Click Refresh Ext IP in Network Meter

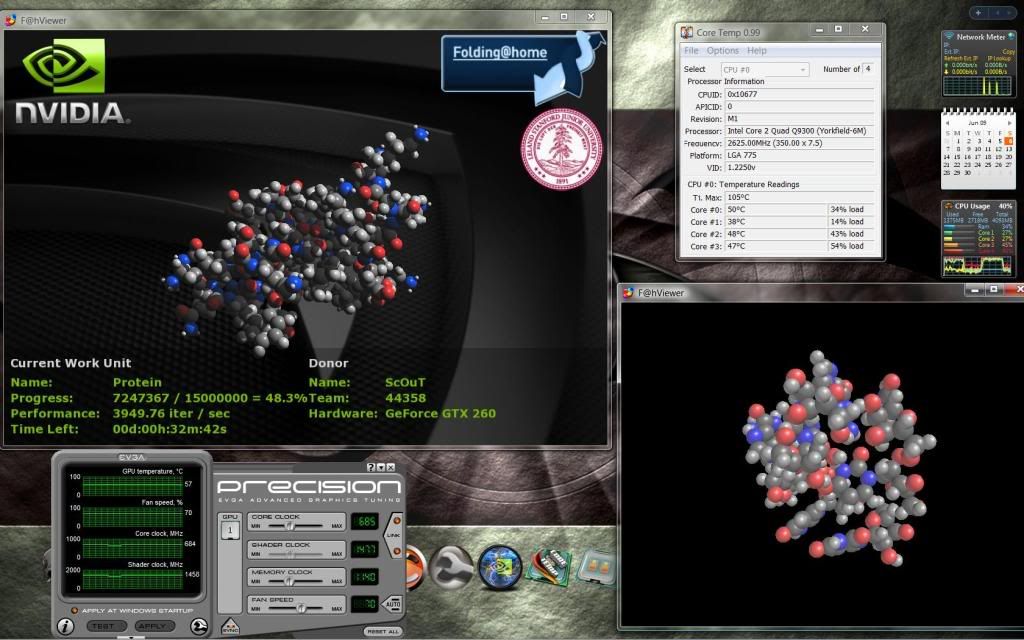pos(961,58)
